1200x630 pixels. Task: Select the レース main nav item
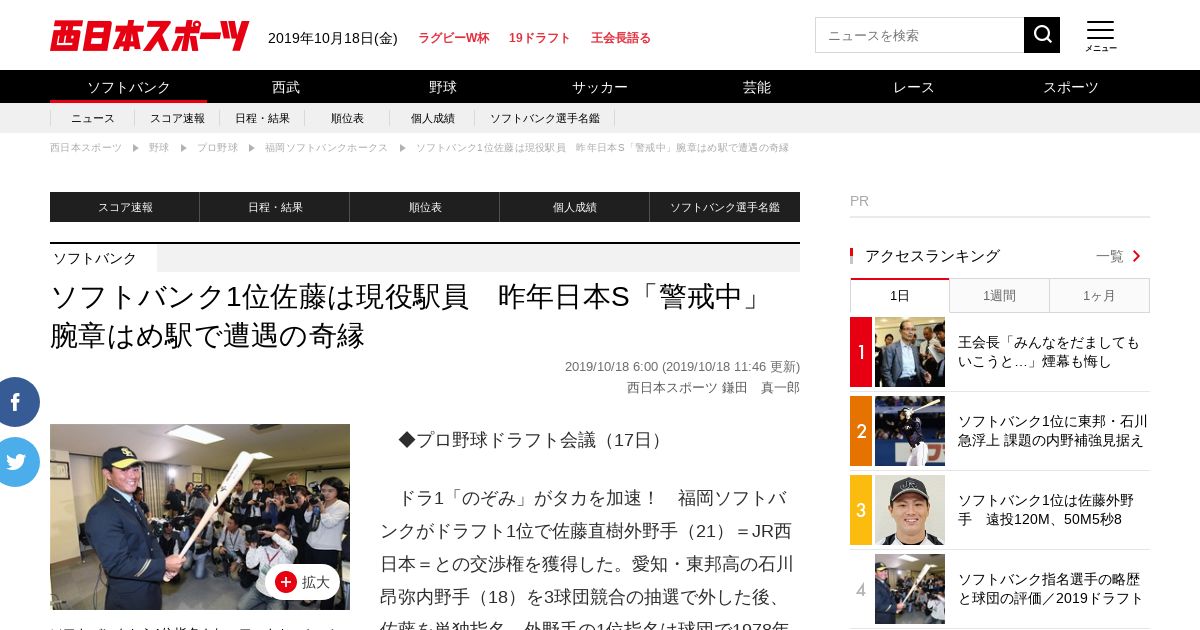(914, 87)
